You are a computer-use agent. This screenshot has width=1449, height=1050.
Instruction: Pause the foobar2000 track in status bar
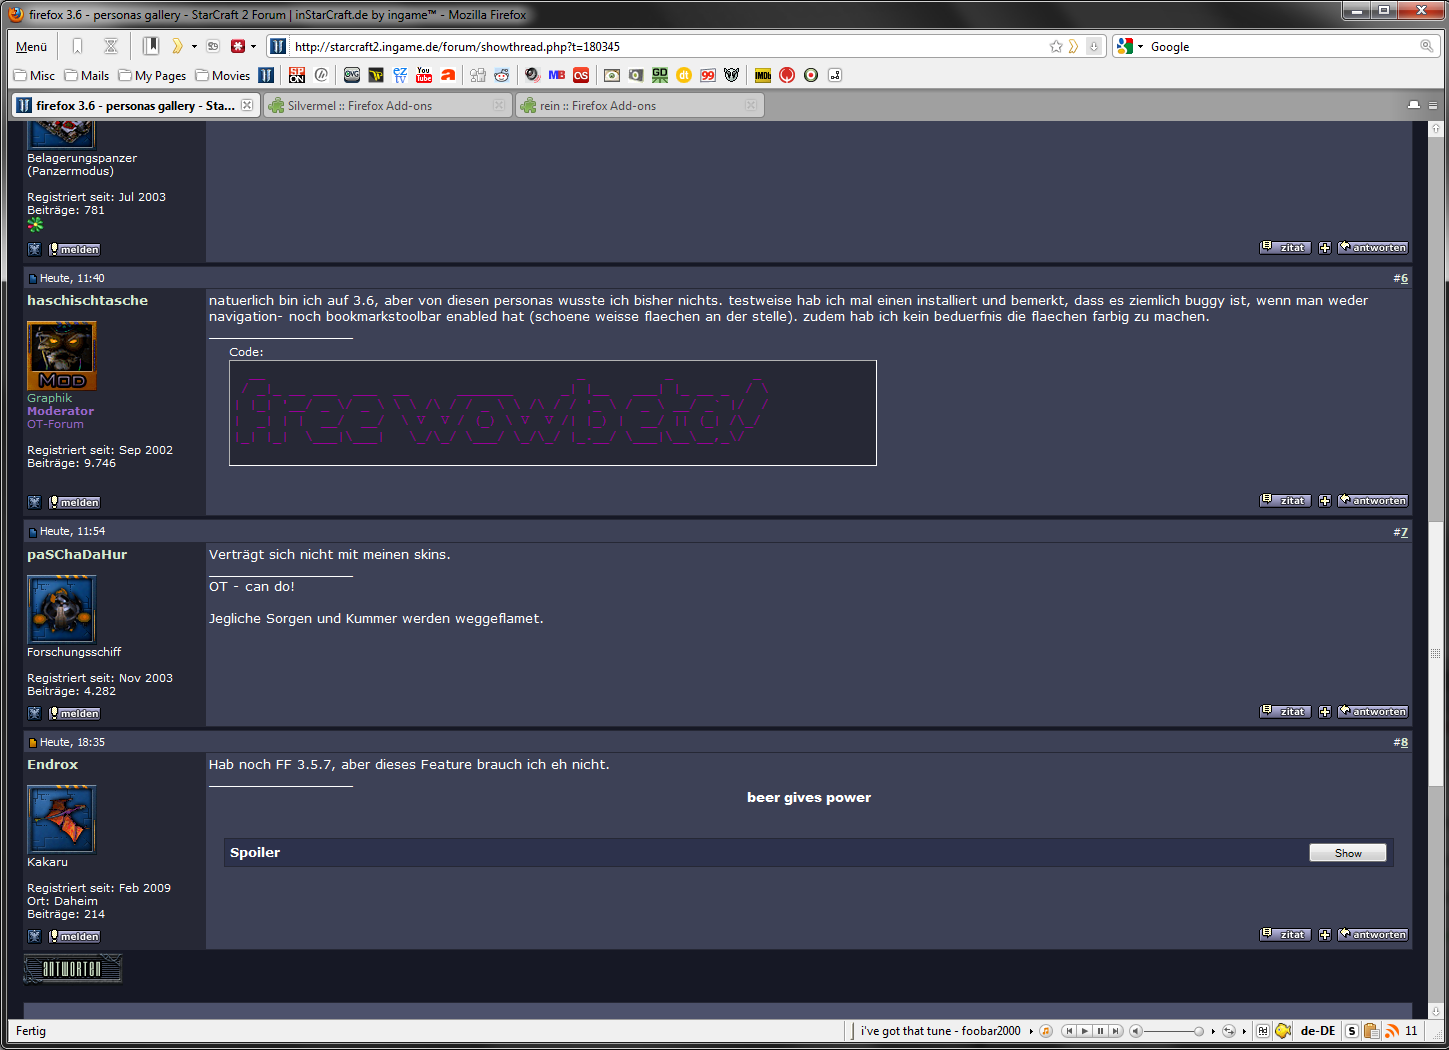pos(1100,1031)
